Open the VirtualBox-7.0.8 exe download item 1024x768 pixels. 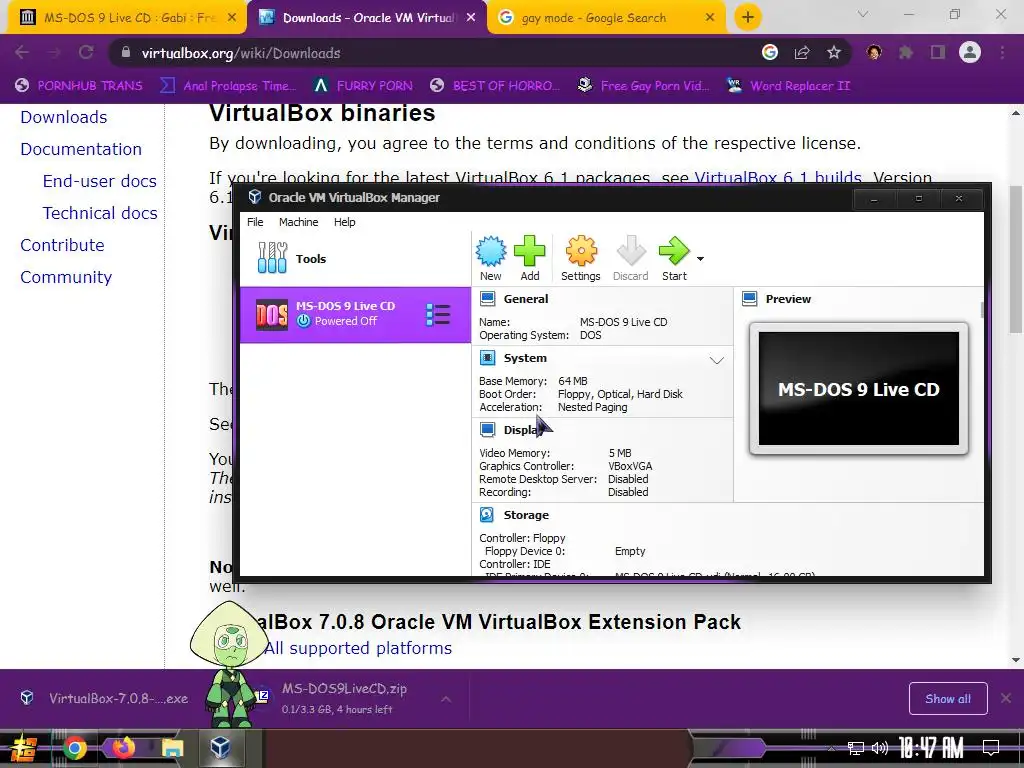pyautogui.click(x=104, y=698)
